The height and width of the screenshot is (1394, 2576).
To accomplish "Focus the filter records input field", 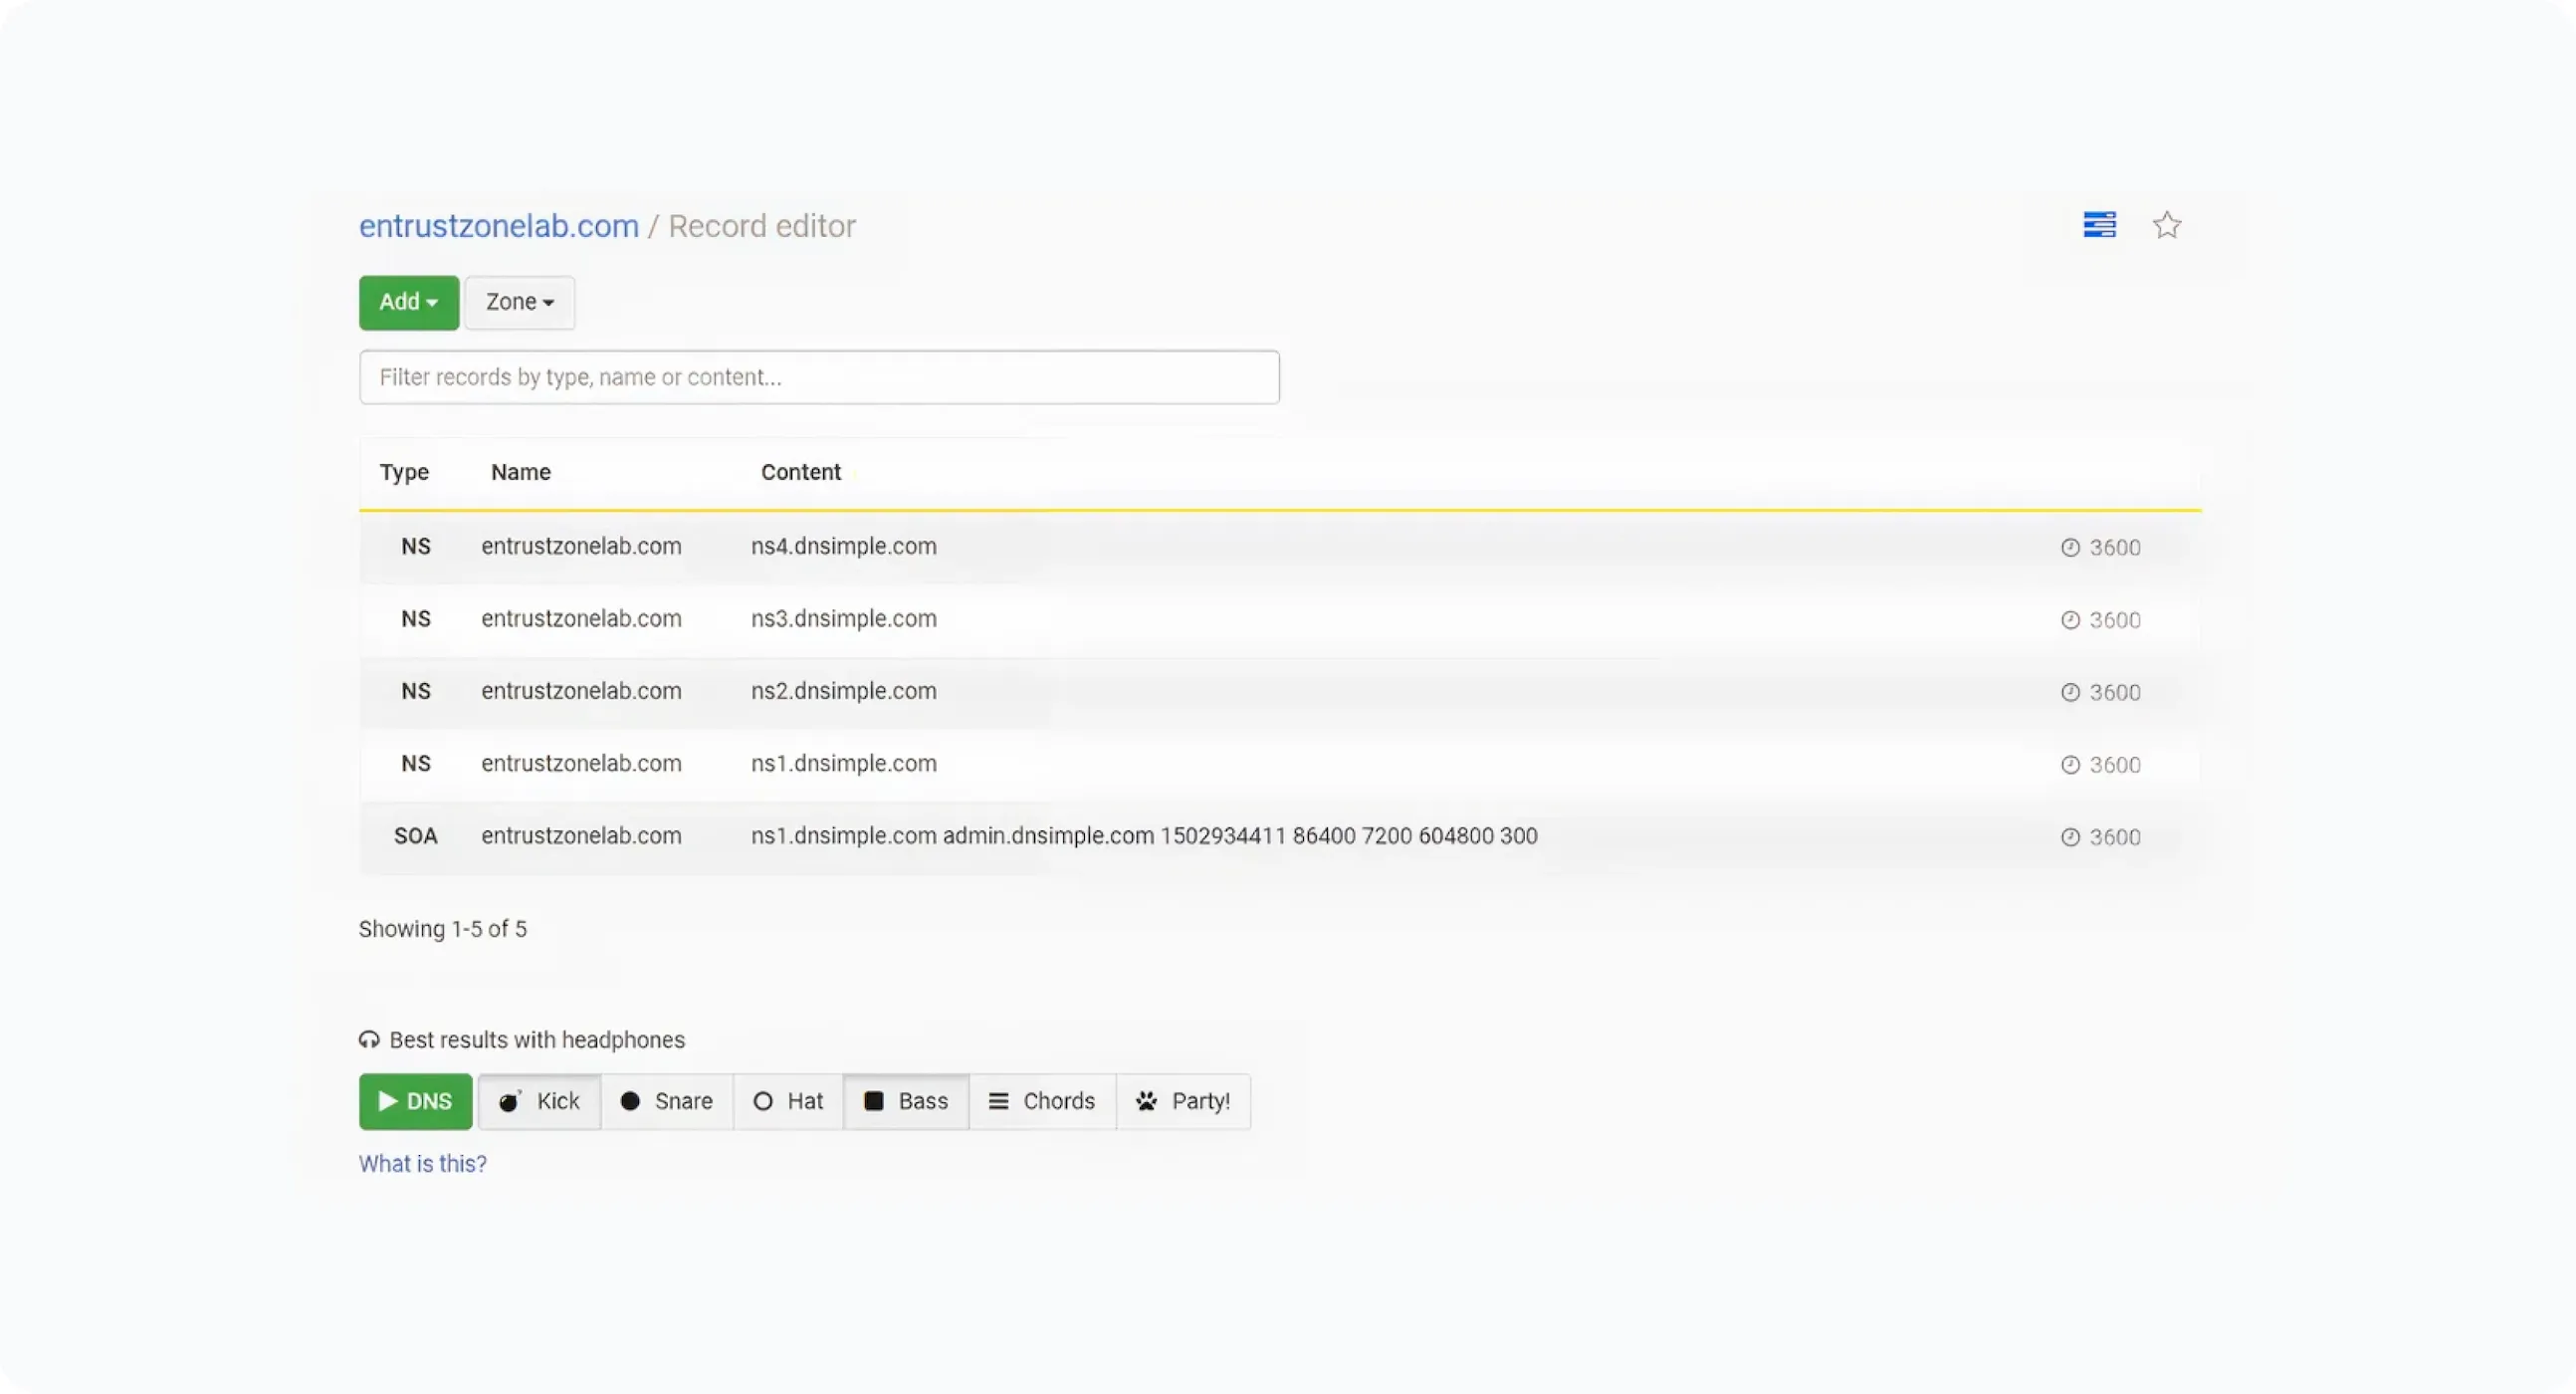I will pyautogui.click(x=818, y=377).
